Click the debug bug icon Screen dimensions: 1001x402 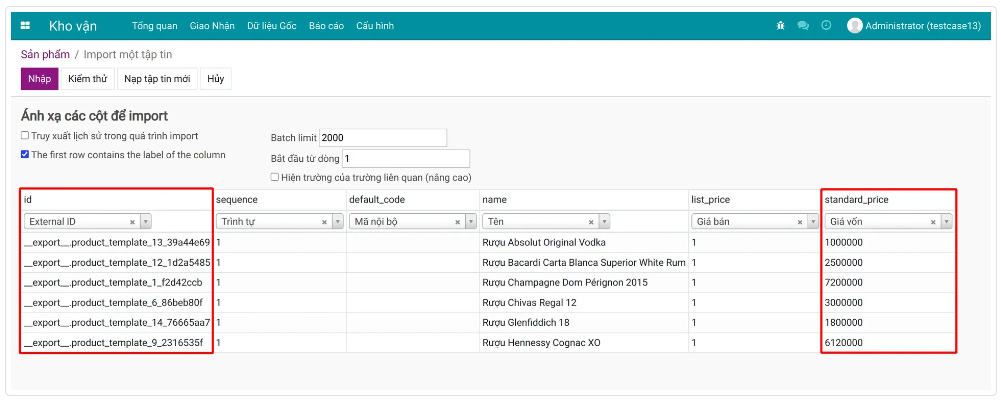pos(780,26)
